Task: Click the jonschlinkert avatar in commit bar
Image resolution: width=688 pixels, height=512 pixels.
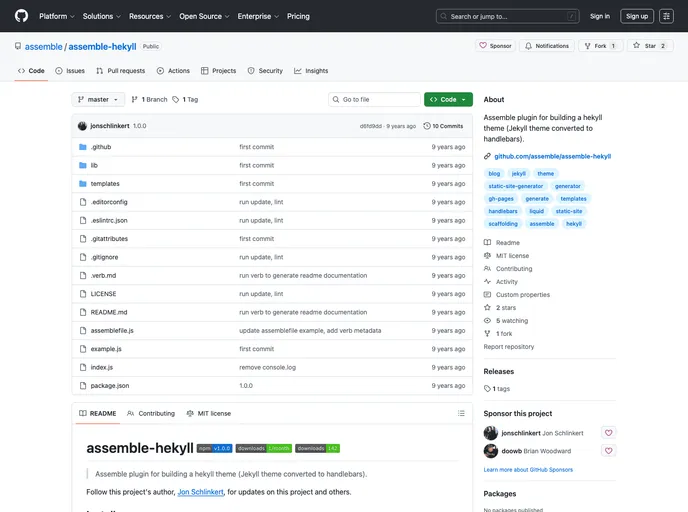Action: (82, 126)
